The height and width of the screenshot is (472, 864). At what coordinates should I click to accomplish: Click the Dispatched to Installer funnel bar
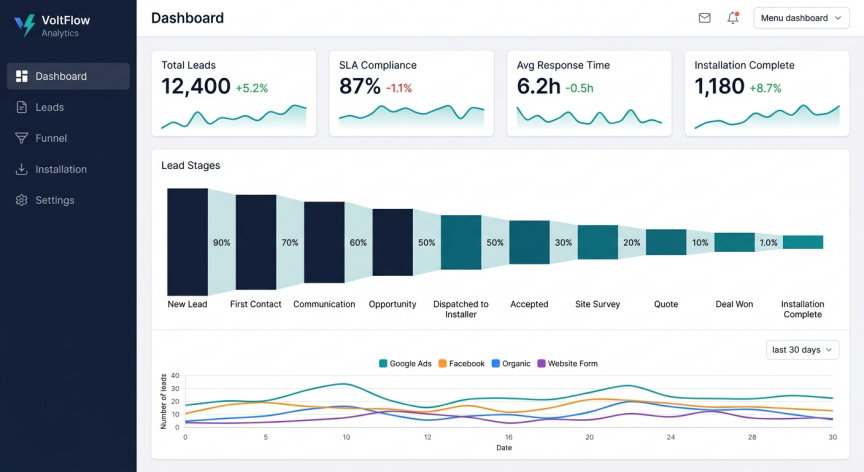(461, 242)
